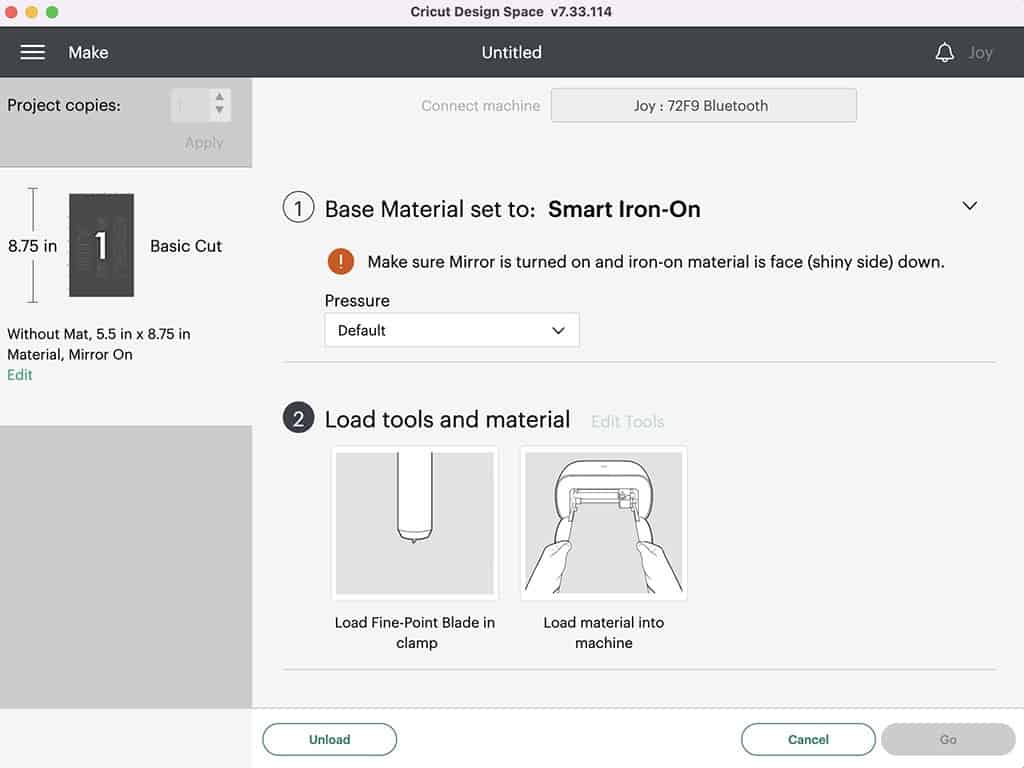
Task: Collapse the Base Material section chevron
Action: coord(970,206)
